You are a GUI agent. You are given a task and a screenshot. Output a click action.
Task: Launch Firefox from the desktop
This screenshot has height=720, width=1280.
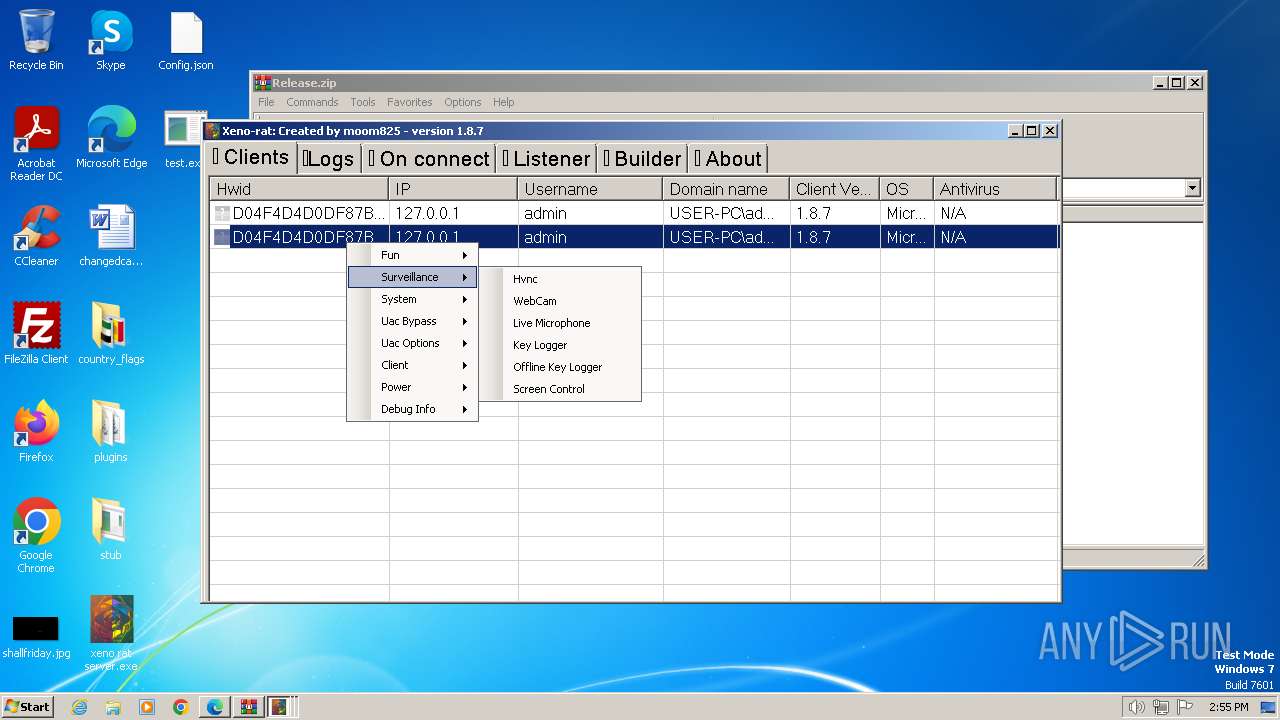(x=36, y=432)
